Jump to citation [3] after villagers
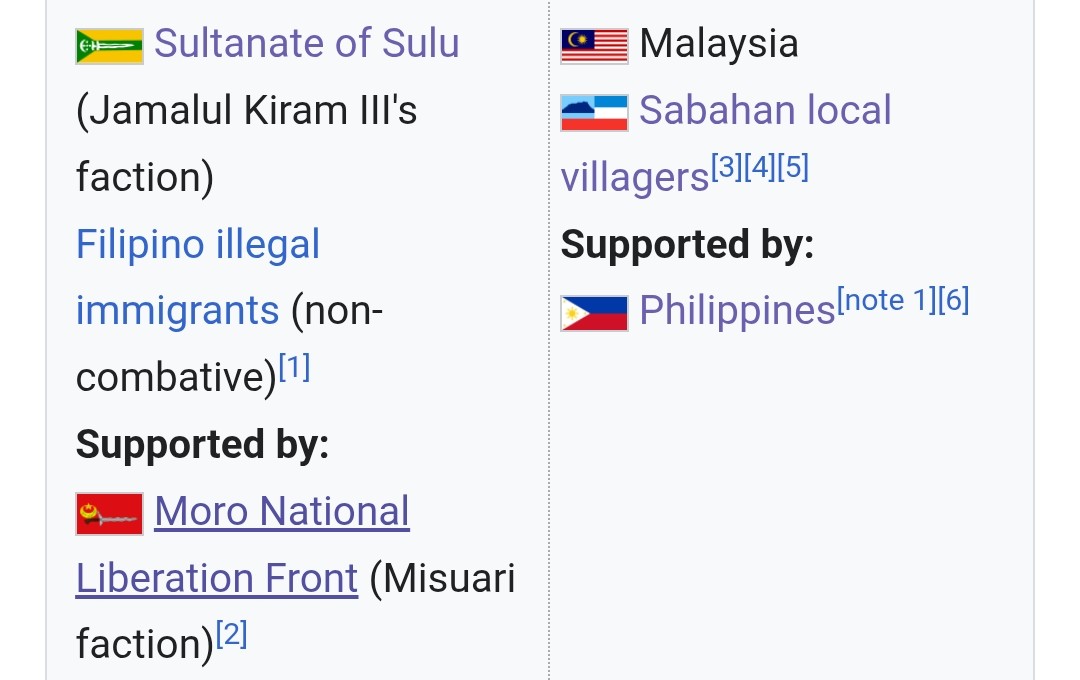 point(727,167)
